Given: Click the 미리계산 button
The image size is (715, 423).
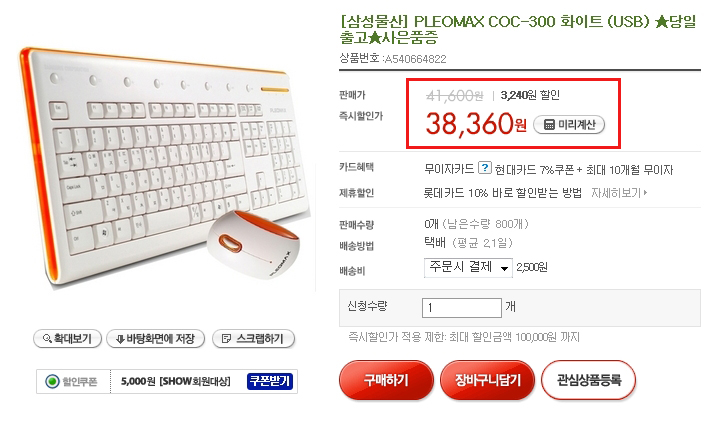Looking at the screenshot, I should 569,124.
